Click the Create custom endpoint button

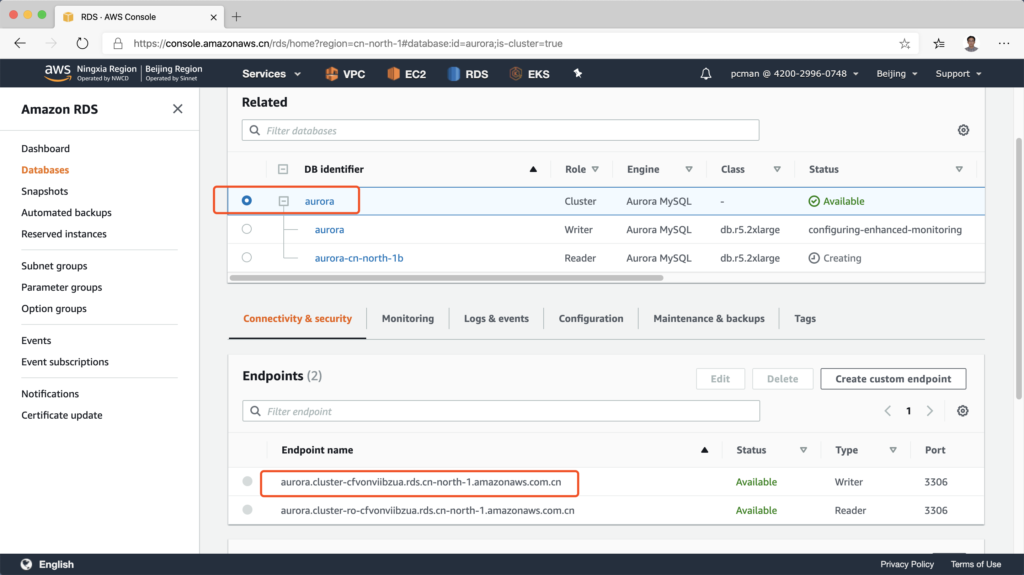[893, 379]
